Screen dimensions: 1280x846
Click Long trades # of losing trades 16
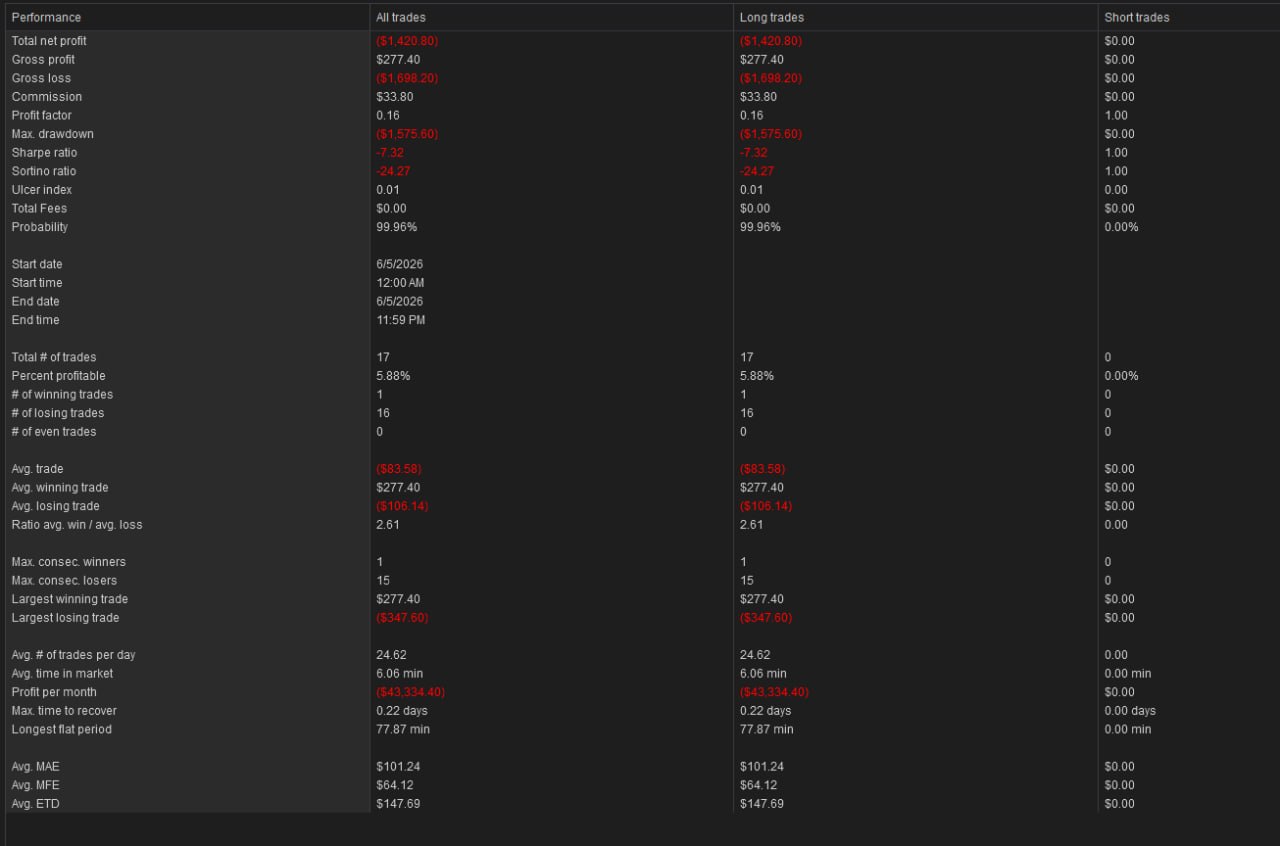[747, 413]
